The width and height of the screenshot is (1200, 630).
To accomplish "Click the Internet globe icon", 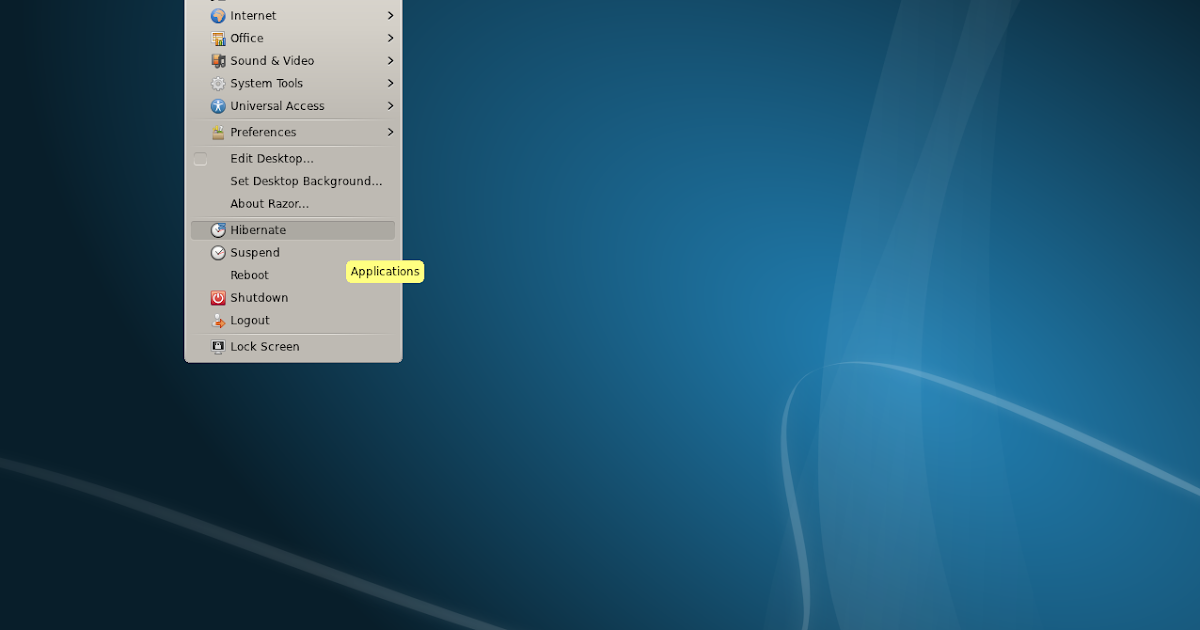I will (x=218, y=15).
